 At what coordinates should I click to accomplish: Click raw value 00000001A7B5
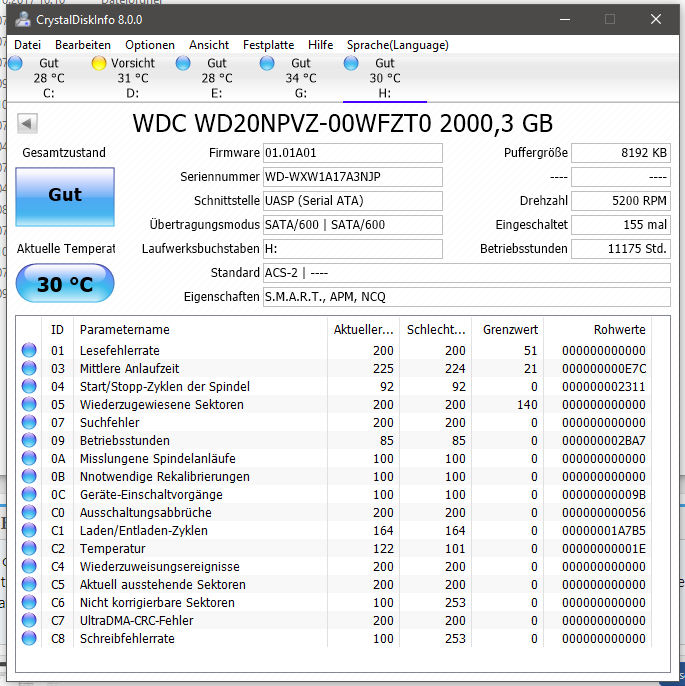[604, 531]
